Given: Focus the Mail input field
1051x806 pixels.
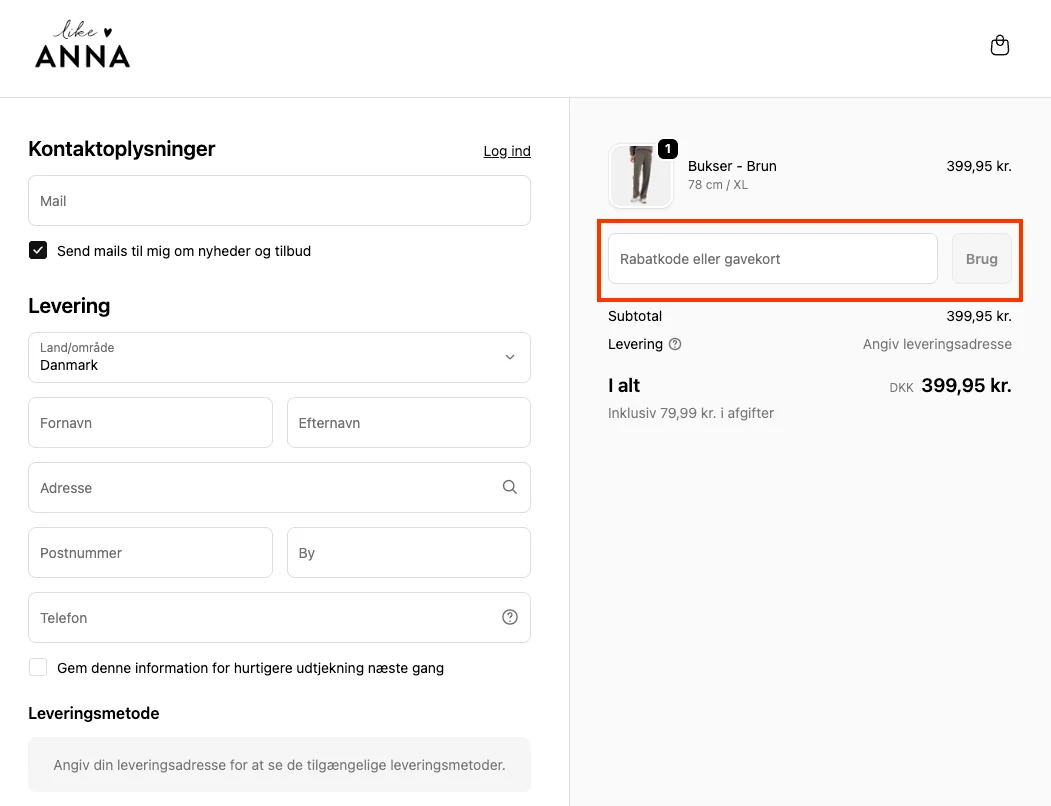Looking at the screenshot, I should (279, 201).
